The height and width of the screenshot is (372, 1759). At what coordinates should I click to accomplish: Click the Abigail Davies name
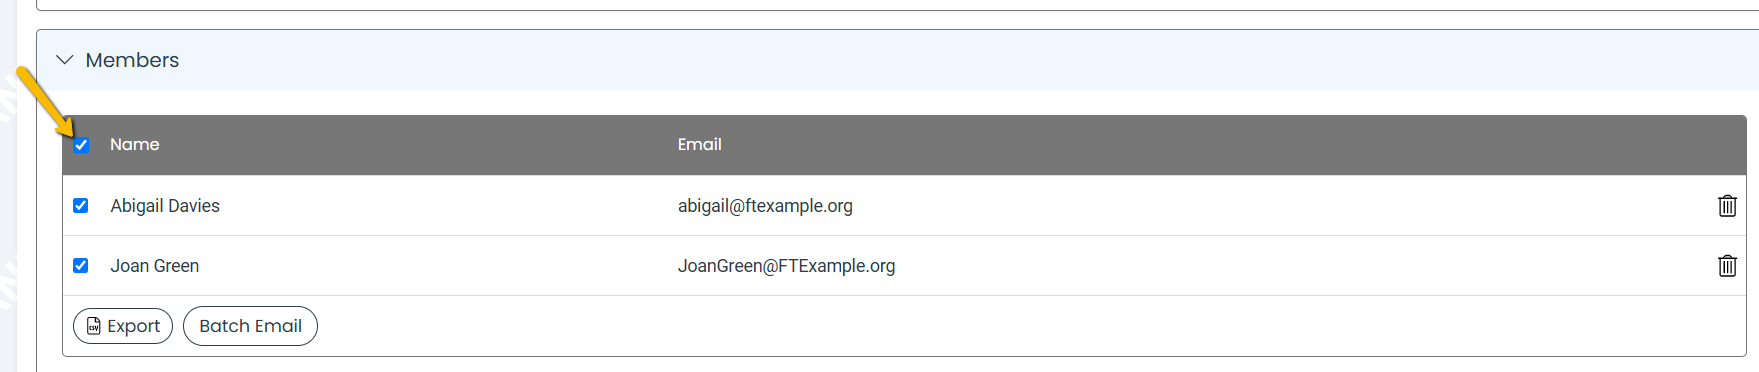coord(165,206)
